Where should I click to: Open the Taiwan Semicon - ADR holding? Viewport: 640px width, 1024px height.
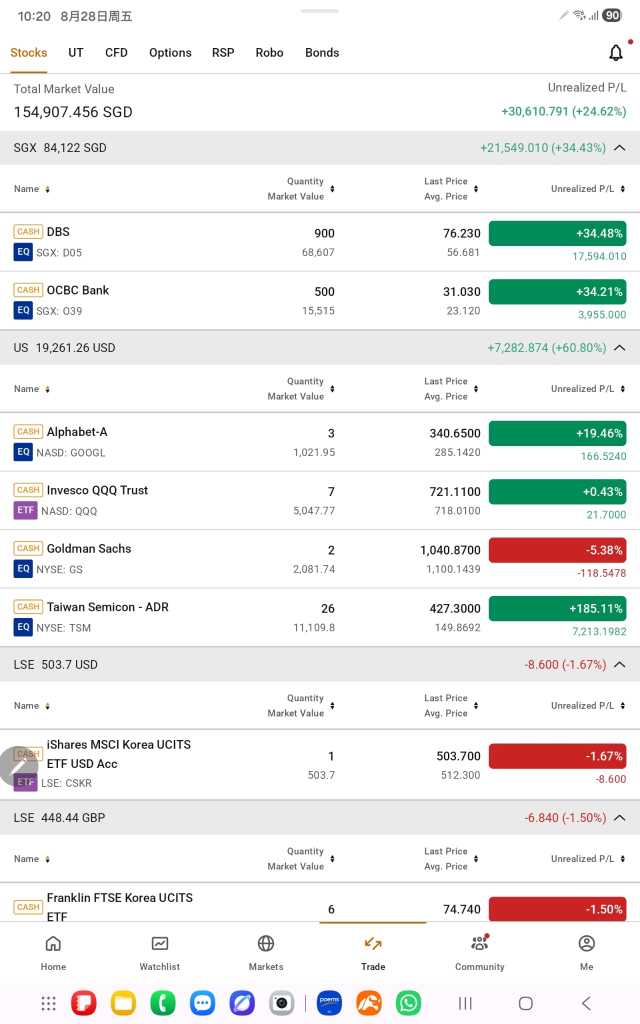click(320, 617)
